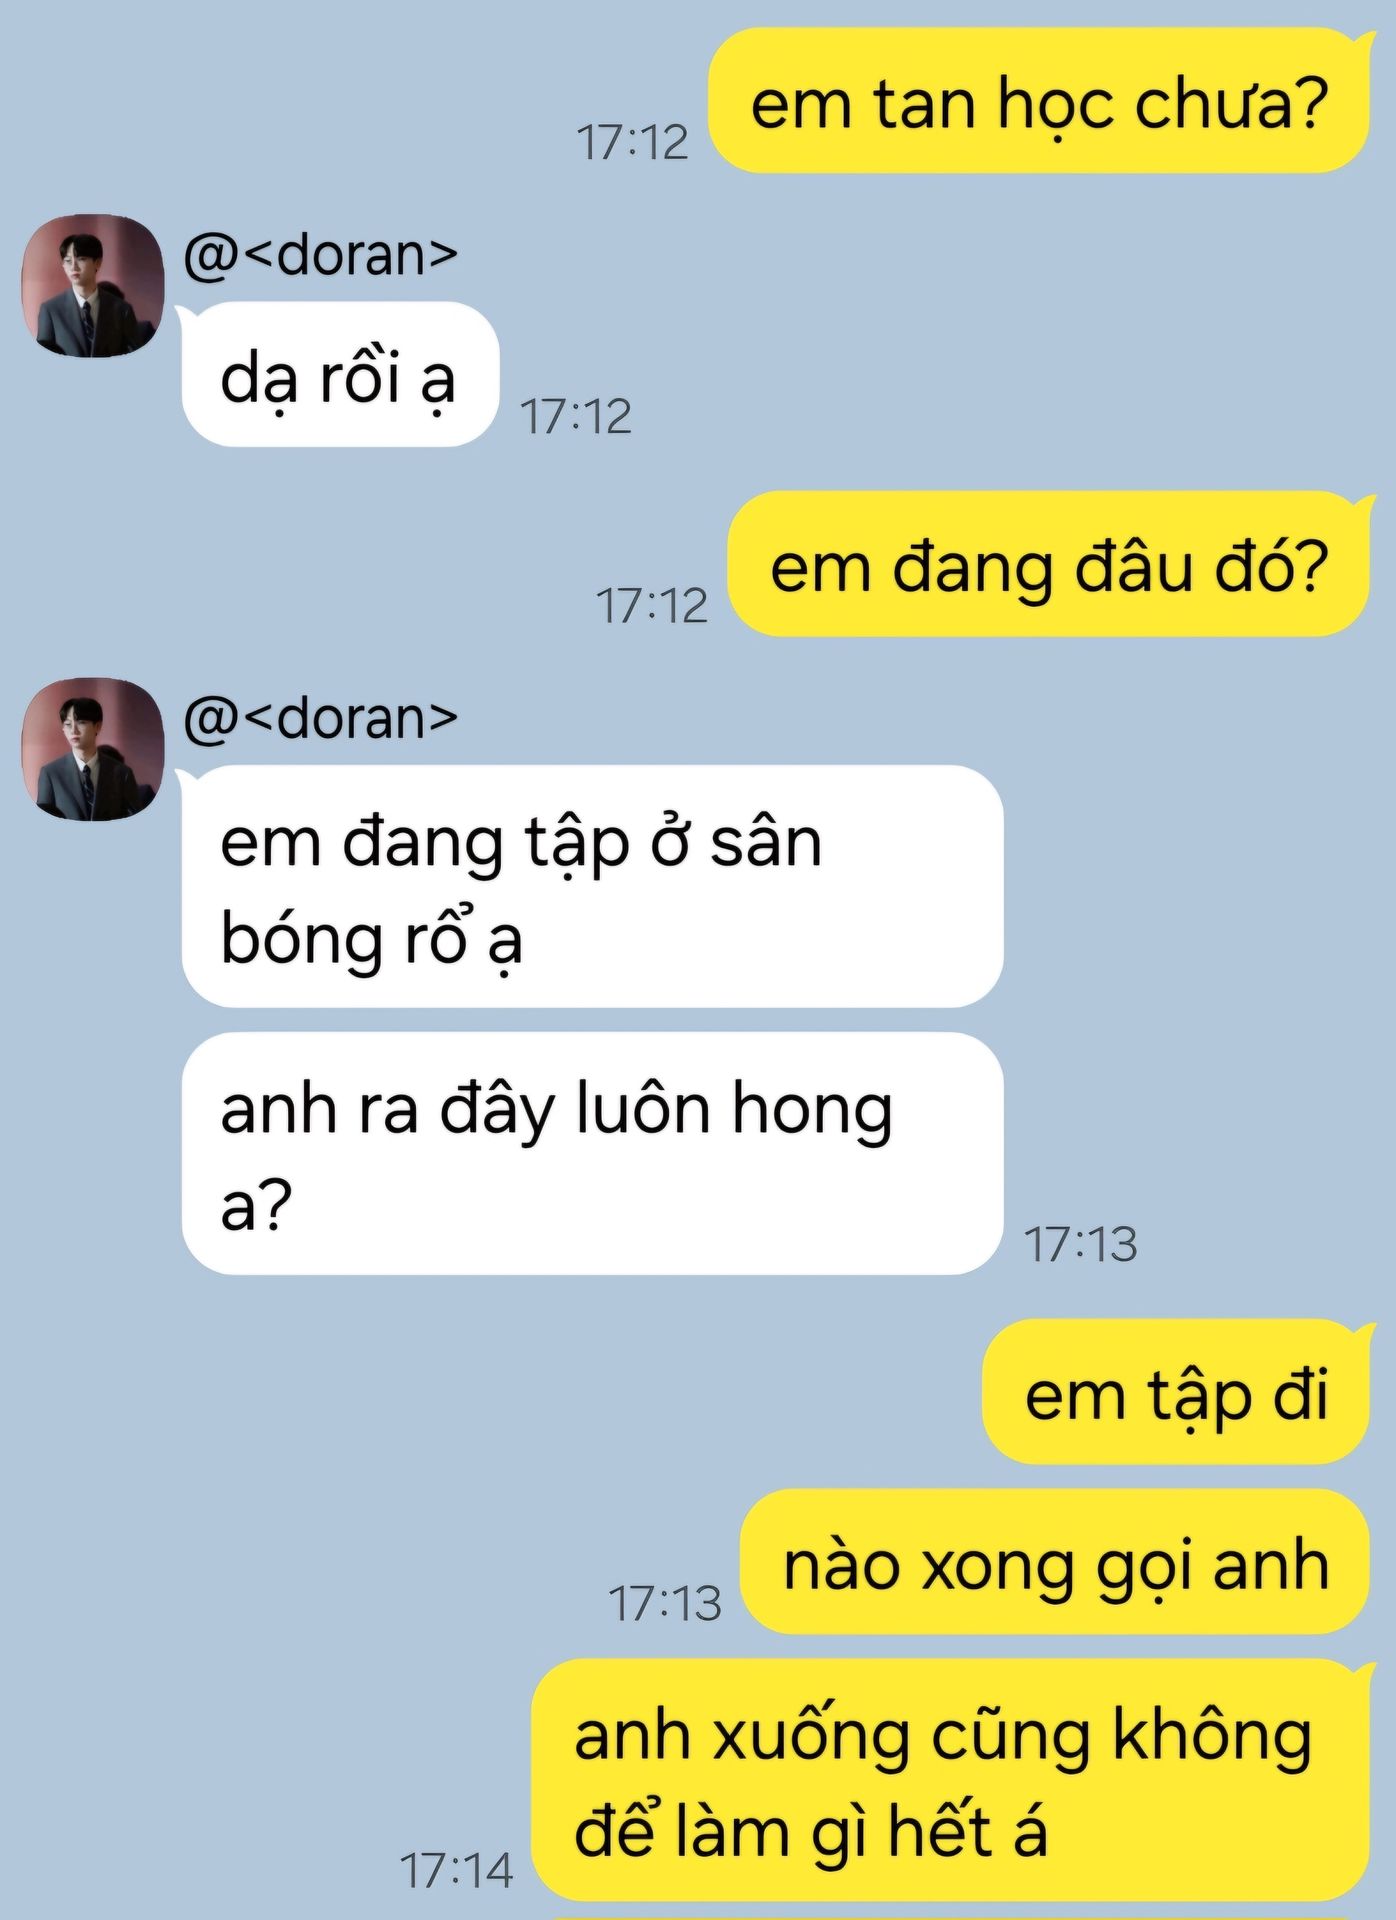Select the 'nào xong gọi anh' message
The height and width of the screenshot is (1920, 1396).
(1055, 1562)
